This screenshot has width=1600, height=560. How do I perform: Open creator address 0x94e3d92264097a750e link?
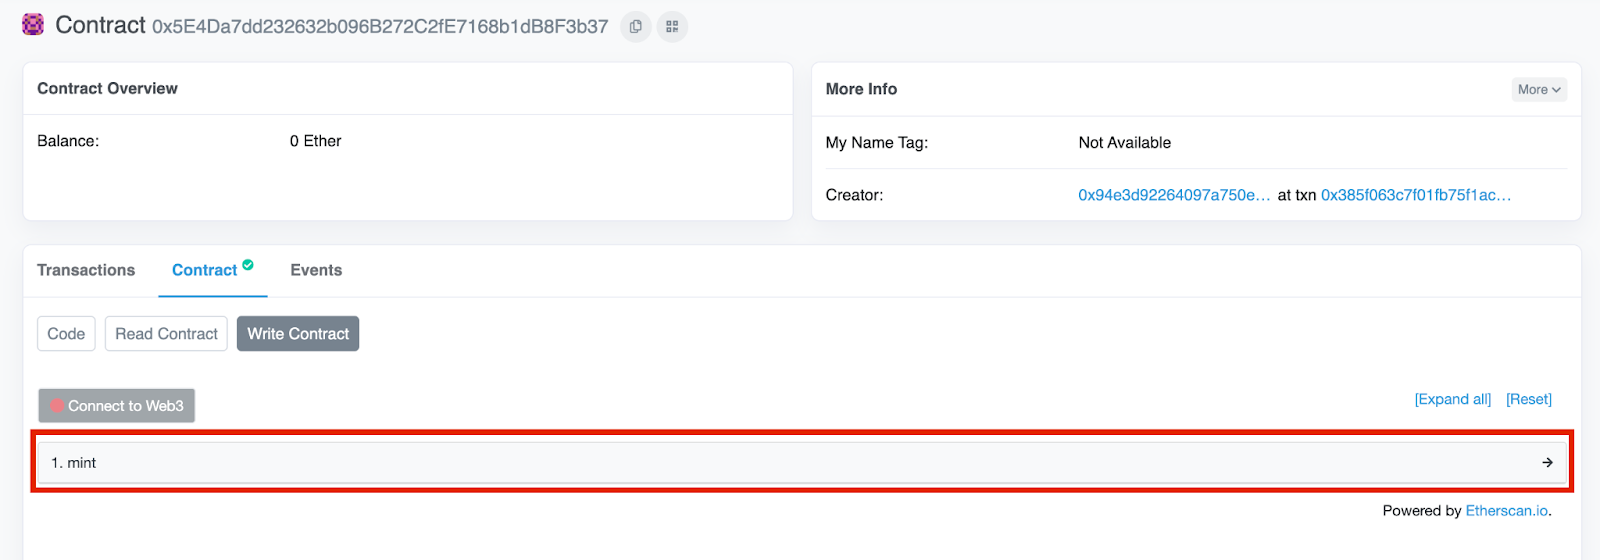point(1174,195)
